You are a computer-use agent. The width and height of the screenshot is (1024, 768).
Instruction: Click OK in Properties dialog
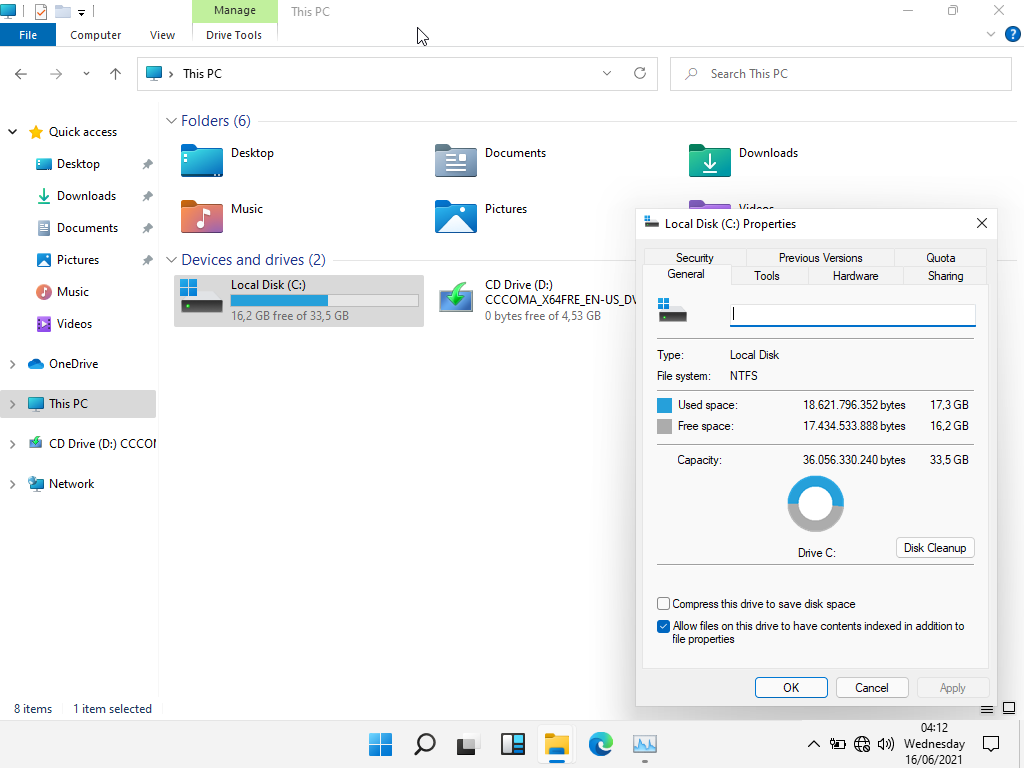[791, 688]
